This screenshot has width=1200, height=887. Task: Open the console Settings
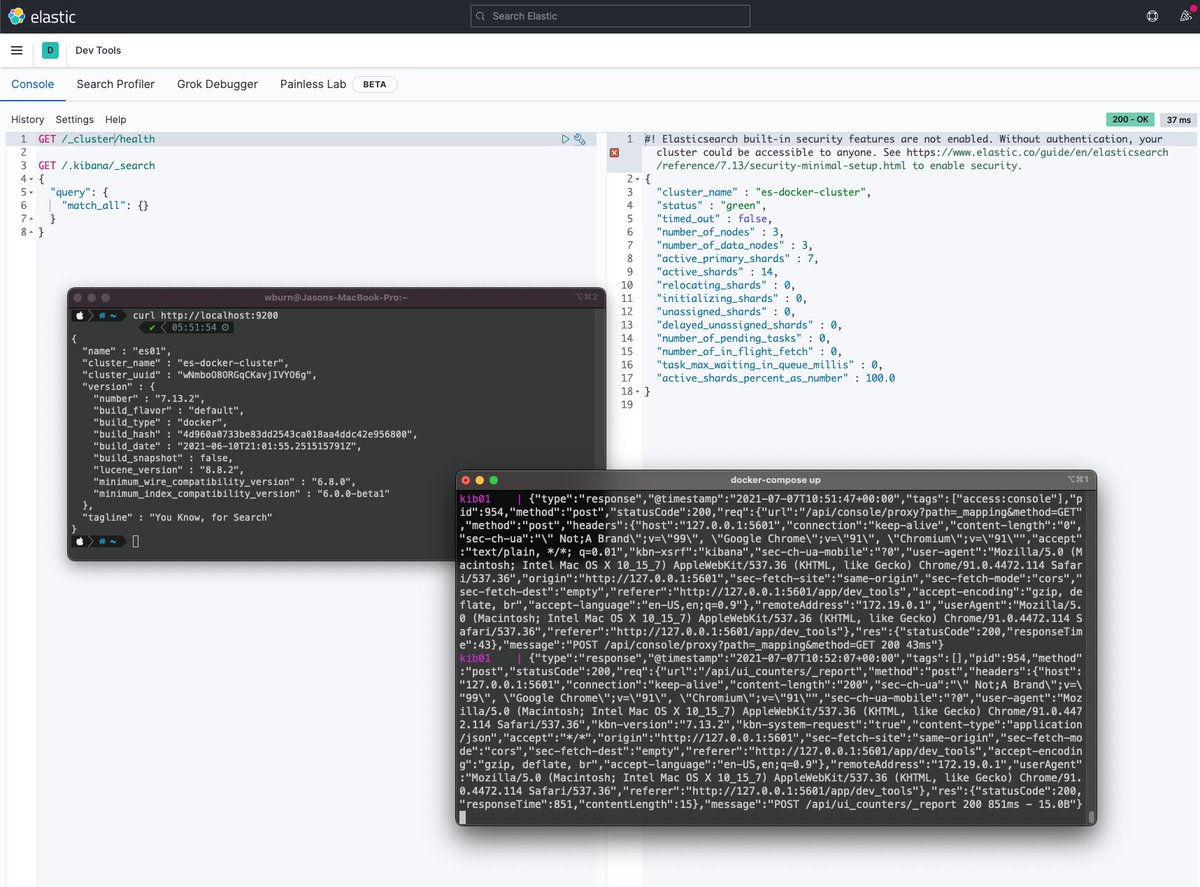click(74, 120)
